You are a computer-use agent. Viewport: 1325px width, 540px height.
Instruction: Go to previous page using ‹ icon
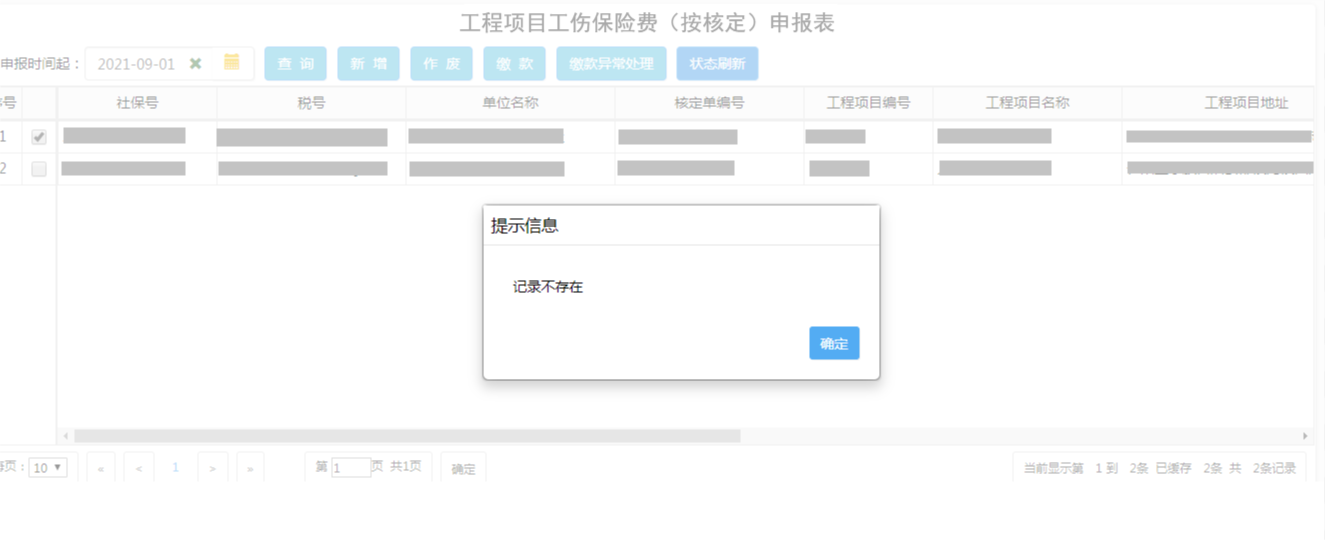pyautogui.click(x=139, y=468)
